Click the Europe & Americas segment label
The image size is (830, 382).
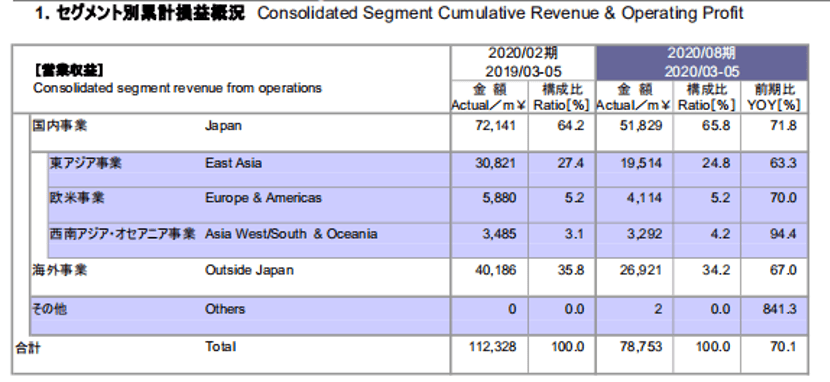pyautogui.click(x=263, y=198)
